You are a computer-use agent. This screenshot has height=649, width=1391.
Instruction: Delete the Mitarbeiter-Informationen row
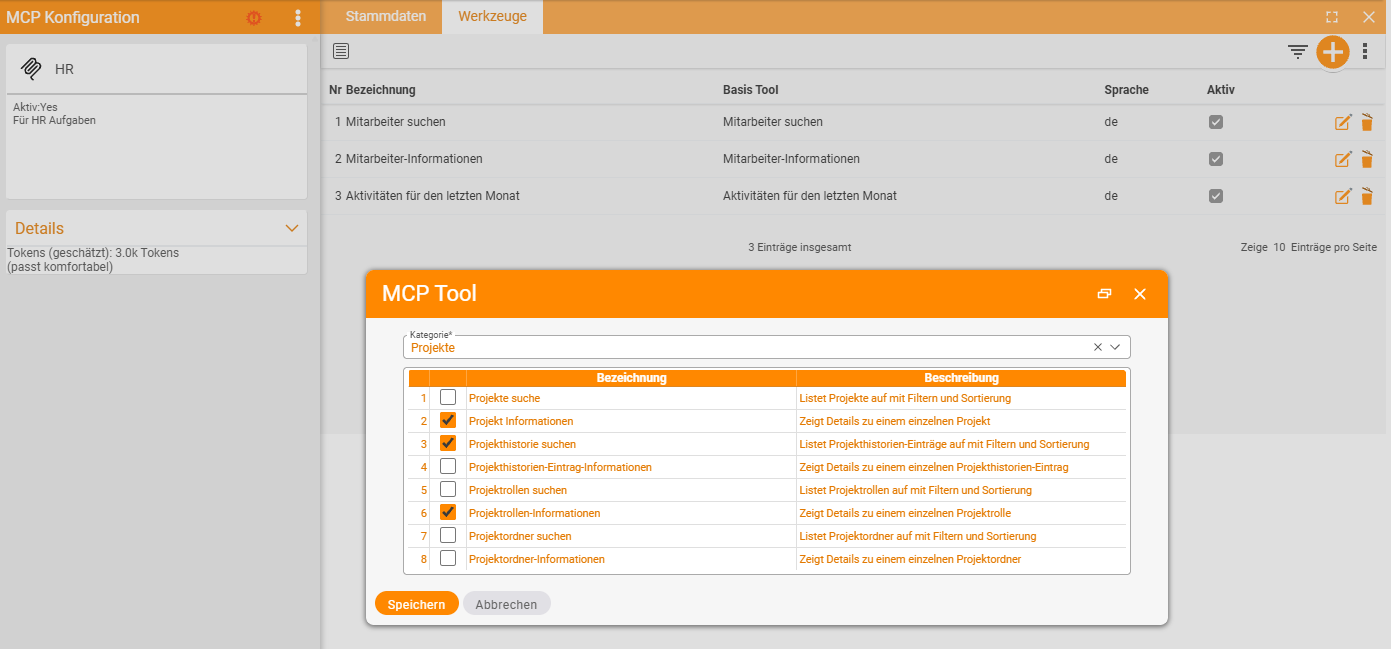[x=1367, y=159]
